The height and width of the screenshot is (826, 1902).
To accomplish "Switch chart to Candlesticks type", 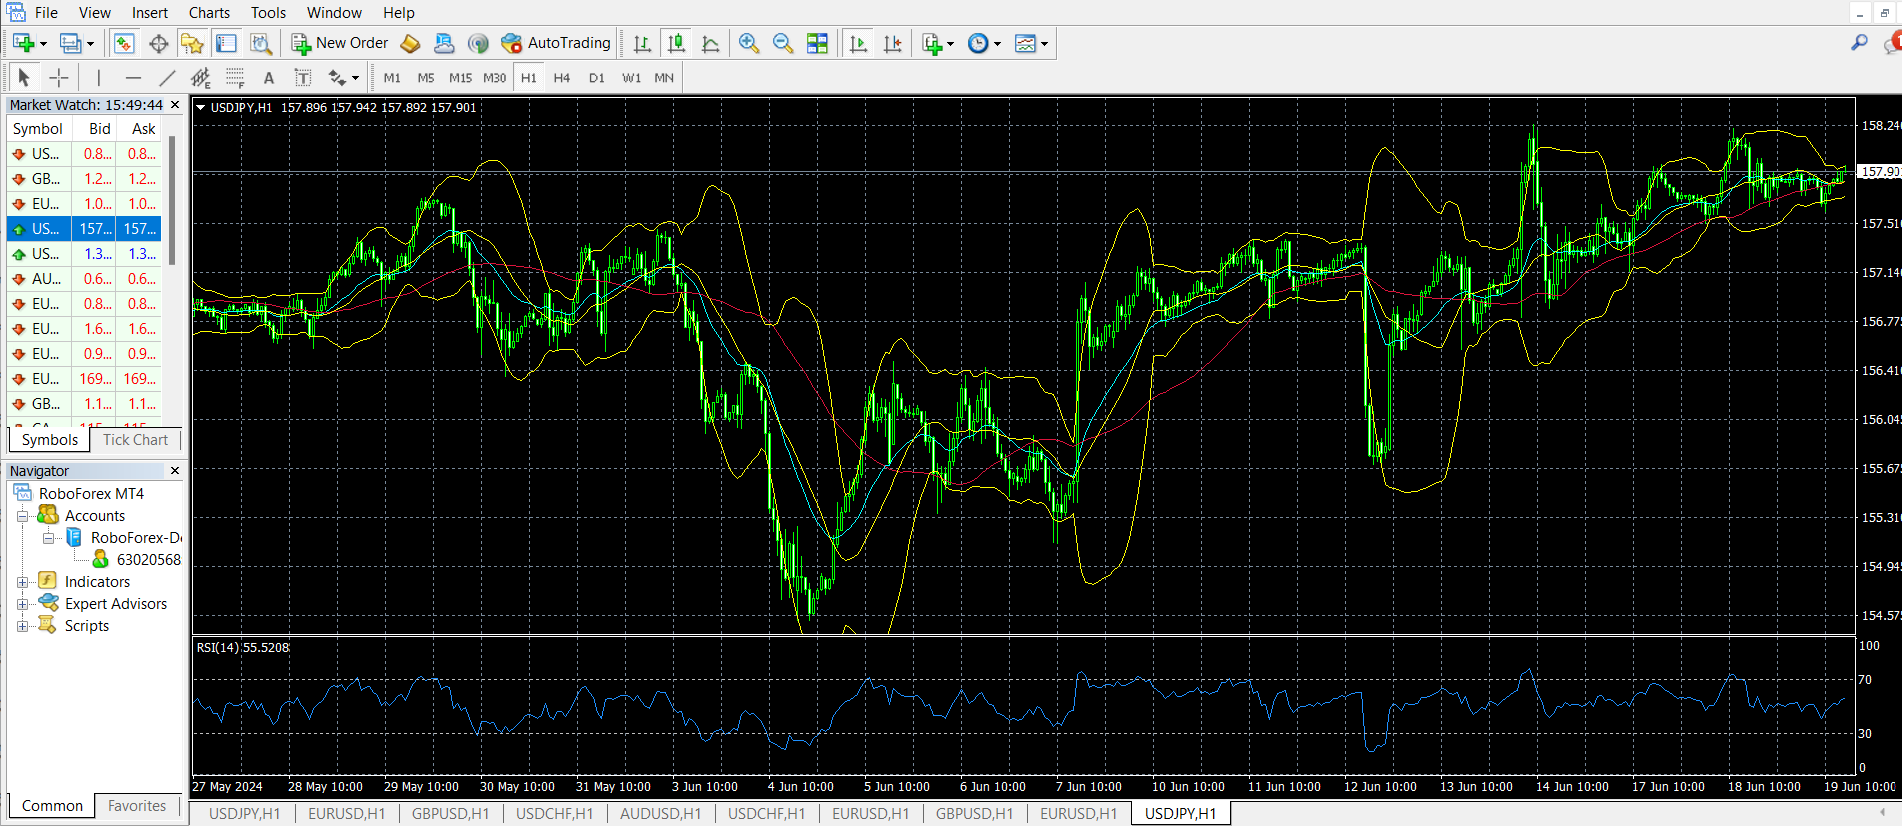I will 677,43.
